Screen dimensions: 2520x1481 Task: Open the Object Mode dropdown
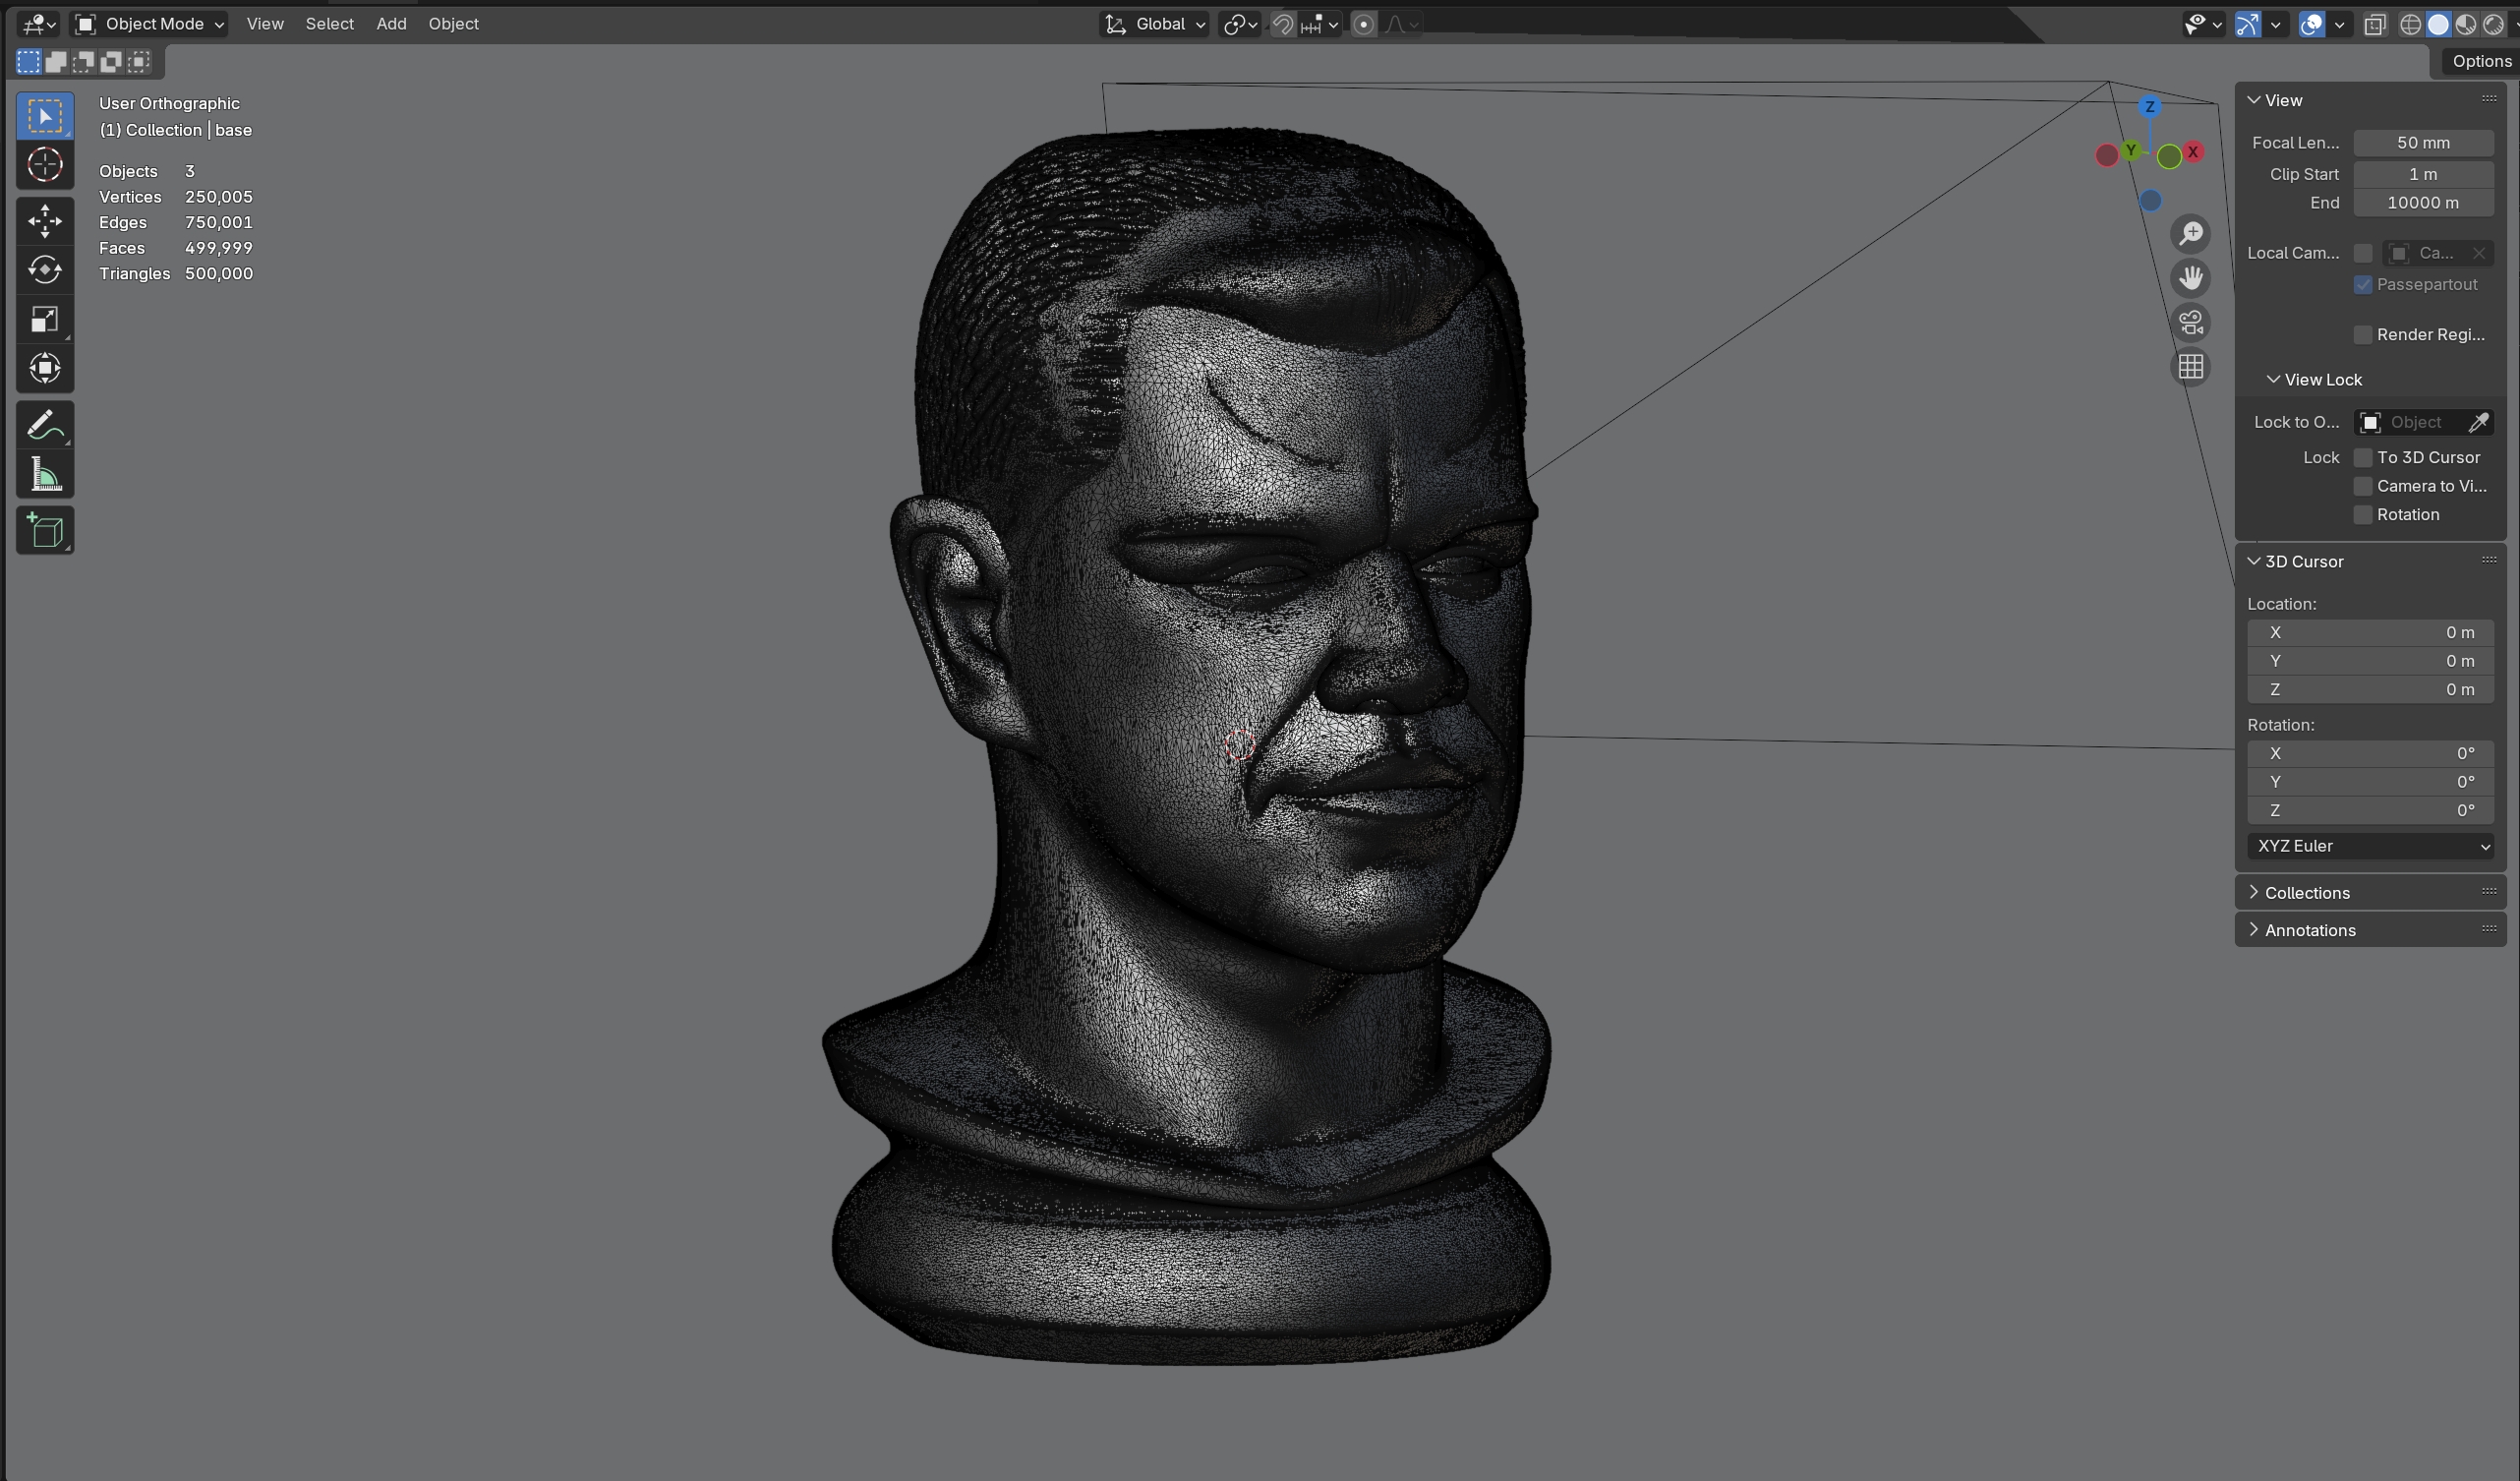pos(150,24)
